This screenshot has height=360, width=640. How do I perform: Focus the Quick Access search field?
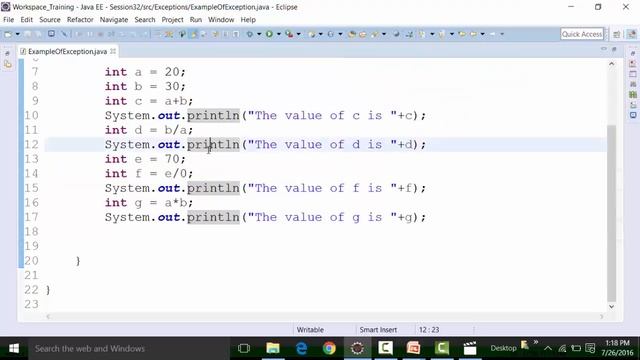click(x=582, y=34)
